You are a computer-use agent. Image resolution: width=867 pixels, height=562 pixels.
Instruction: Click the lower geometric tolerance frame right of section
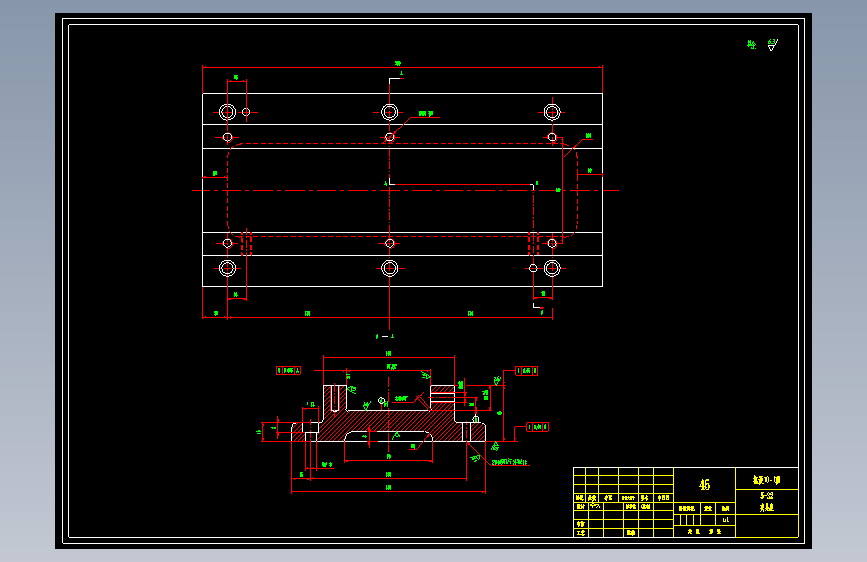click(537, 427)
